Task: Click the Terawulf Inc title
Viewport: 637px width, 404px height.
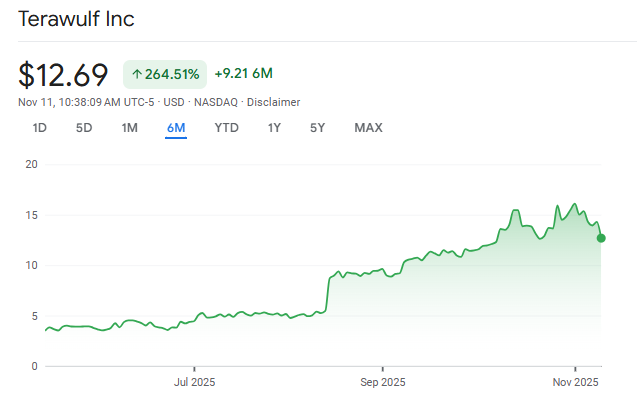Action: 77,19
